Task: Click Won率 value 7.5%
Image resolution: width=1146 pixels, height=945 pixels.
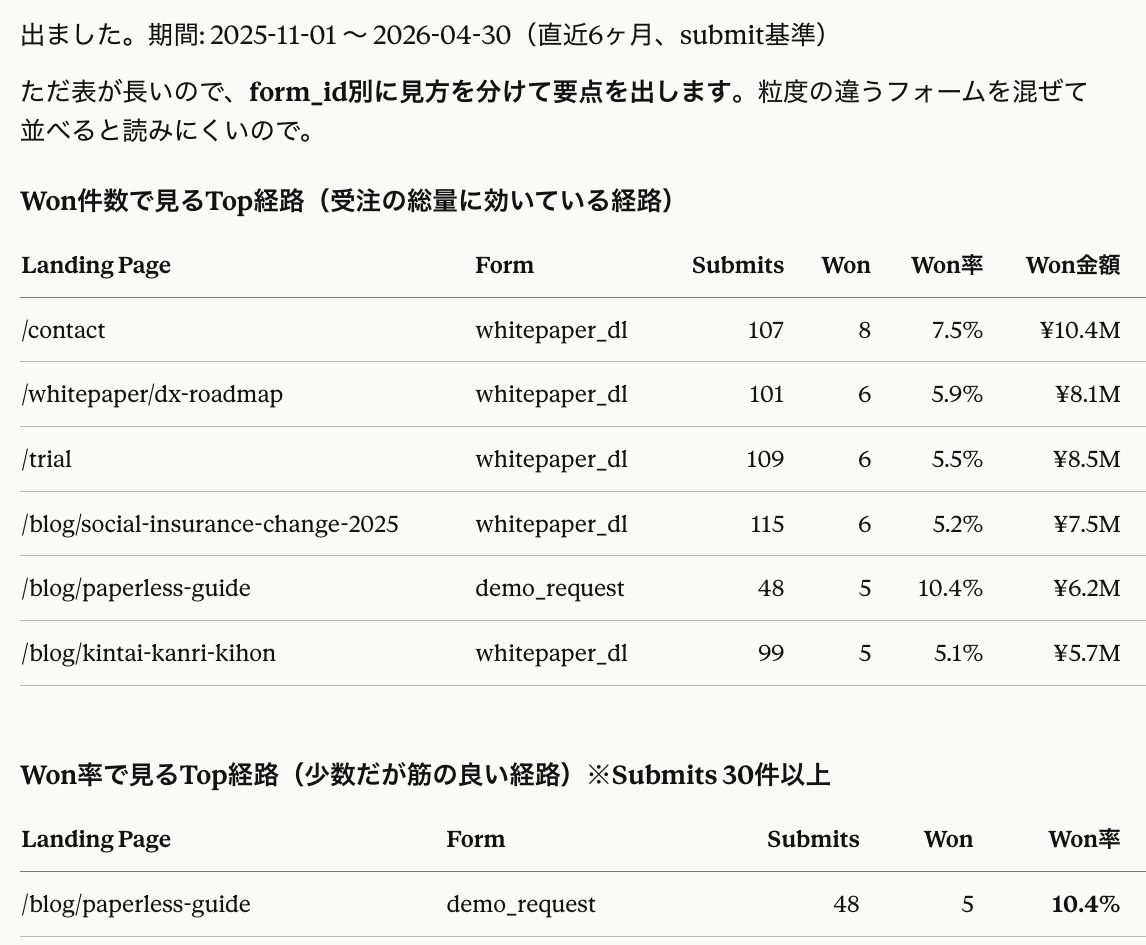Action: coord(957,330)
